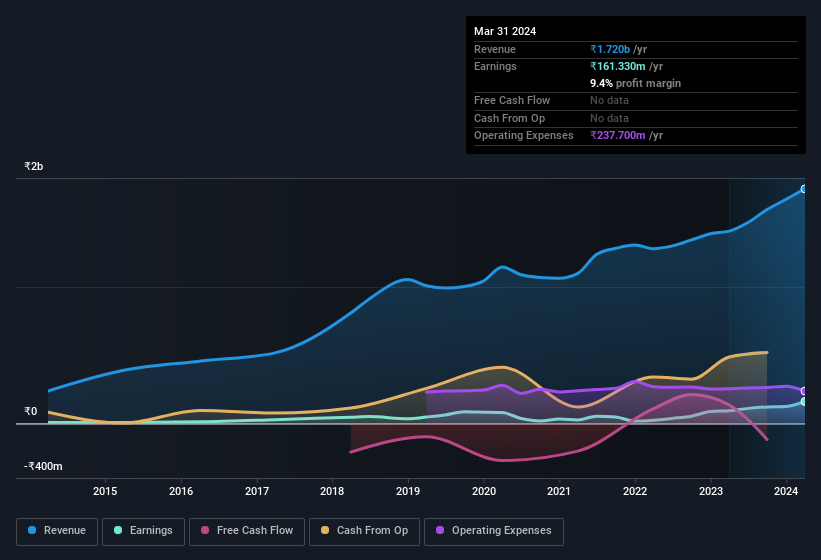Click the 2019 x-axis label
The height and width of the screenshot is (560, 821).
coord(408,491)
